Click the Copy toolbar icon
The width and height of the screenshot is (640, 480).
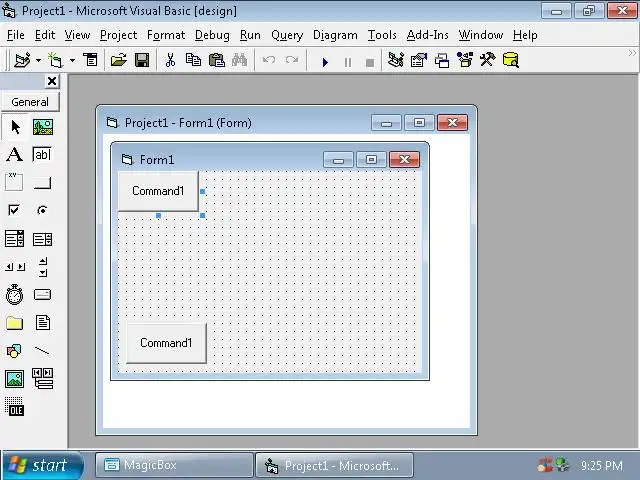click(x=193, y=60)
